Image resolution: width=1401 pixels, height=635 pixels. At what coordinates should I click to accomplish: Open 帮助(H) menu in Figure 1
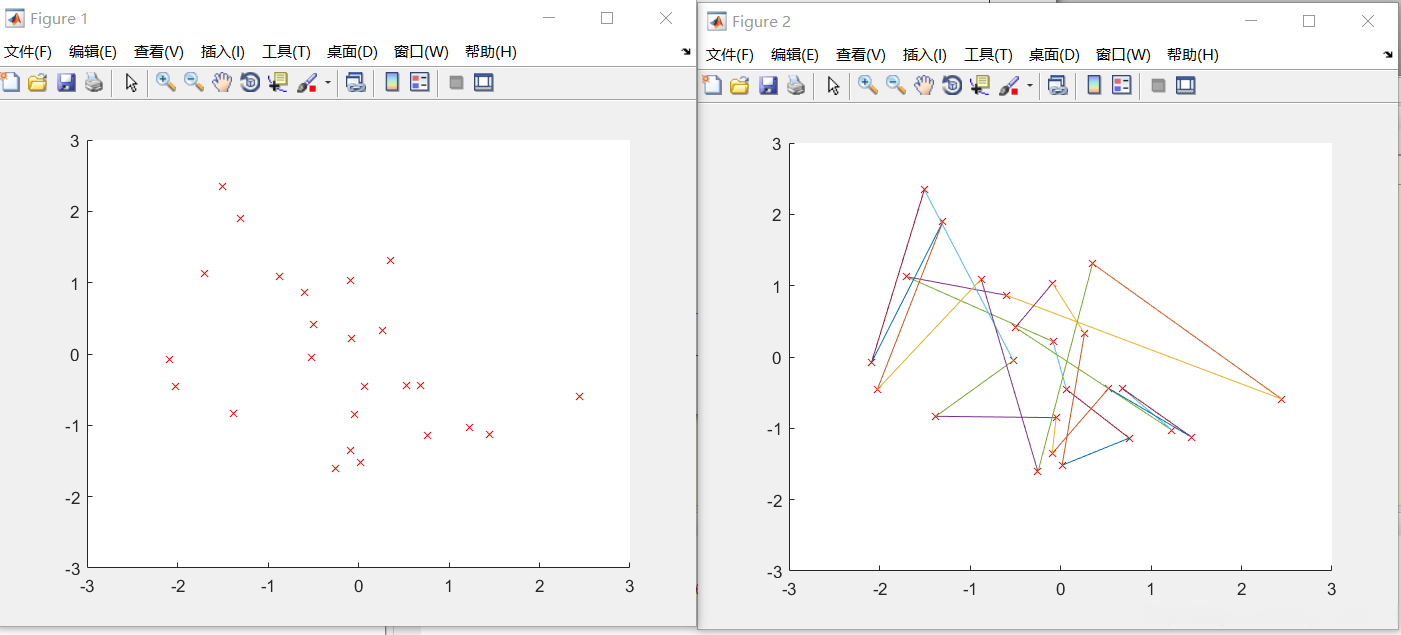click(491, 52)
